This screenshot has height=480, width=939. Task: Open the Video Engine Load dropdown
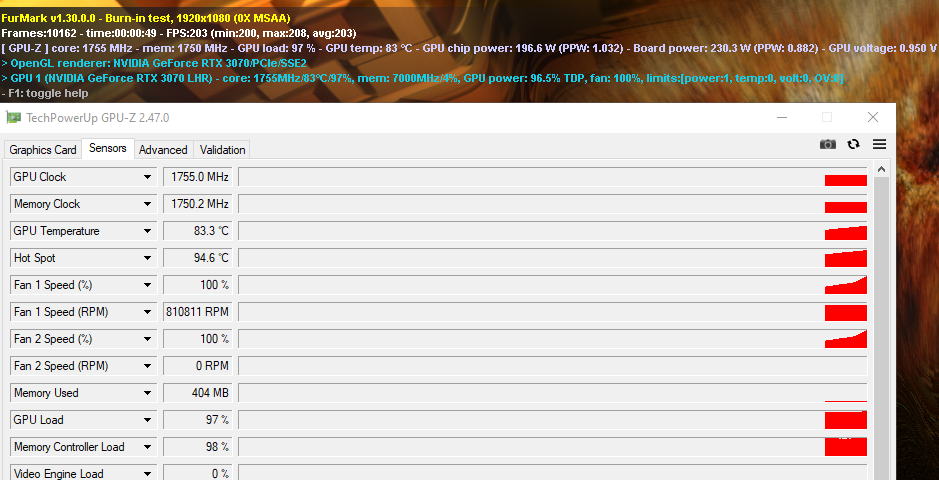click(147, 473)
